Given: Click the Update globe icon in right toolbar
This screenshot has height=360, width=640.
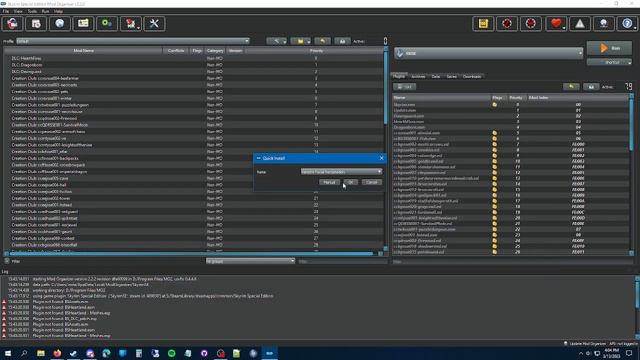Looking at the screenshot, I should (604, 24).
